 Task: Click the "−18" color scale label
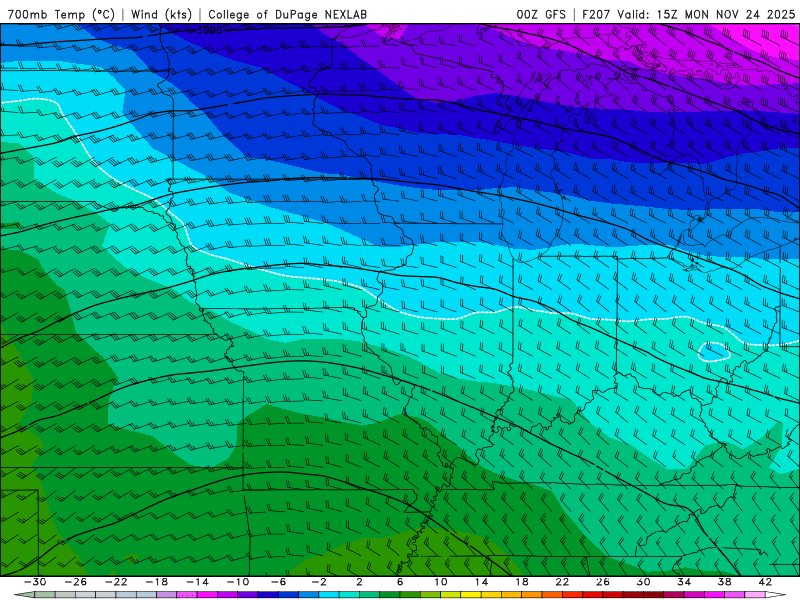pyautogui.click(x=157, y=582)
